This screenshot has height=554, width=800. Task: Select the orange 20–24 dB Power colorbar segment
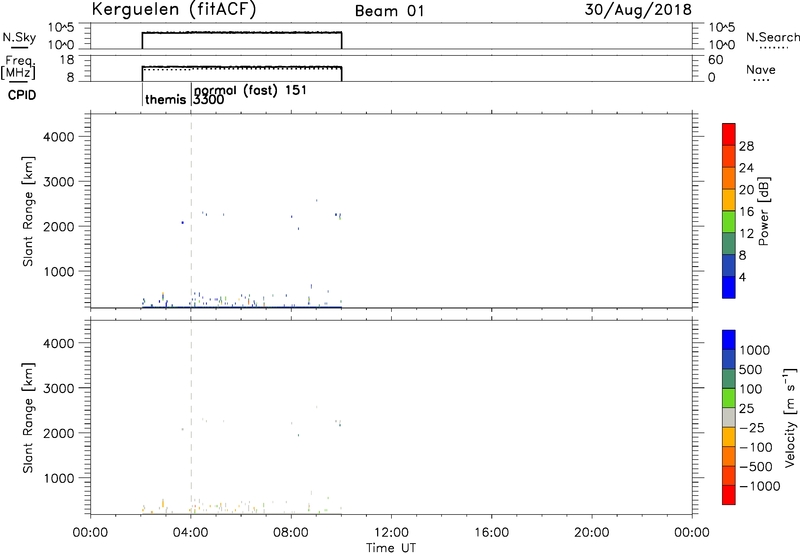(729, 178)
